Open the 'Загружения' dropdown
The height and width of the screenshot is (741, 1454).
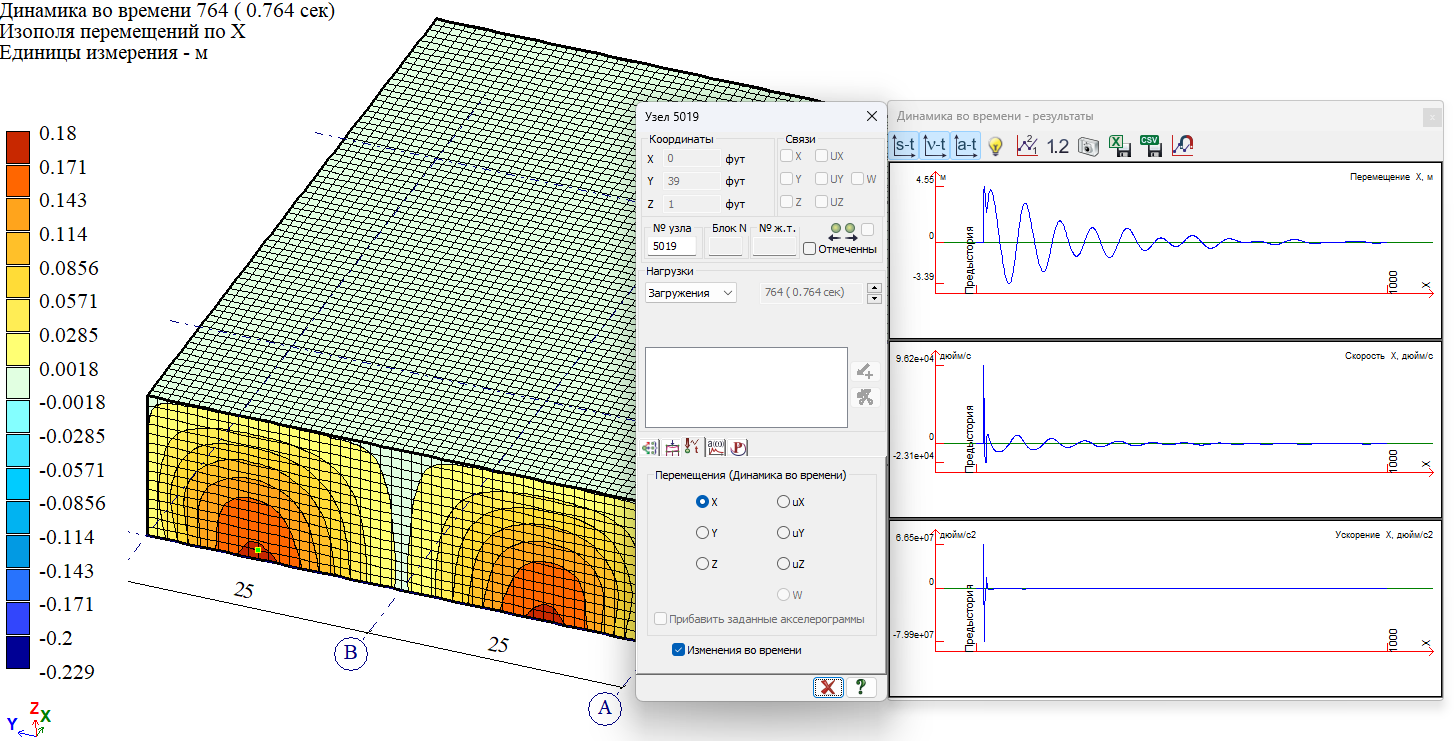click(690, 293)
